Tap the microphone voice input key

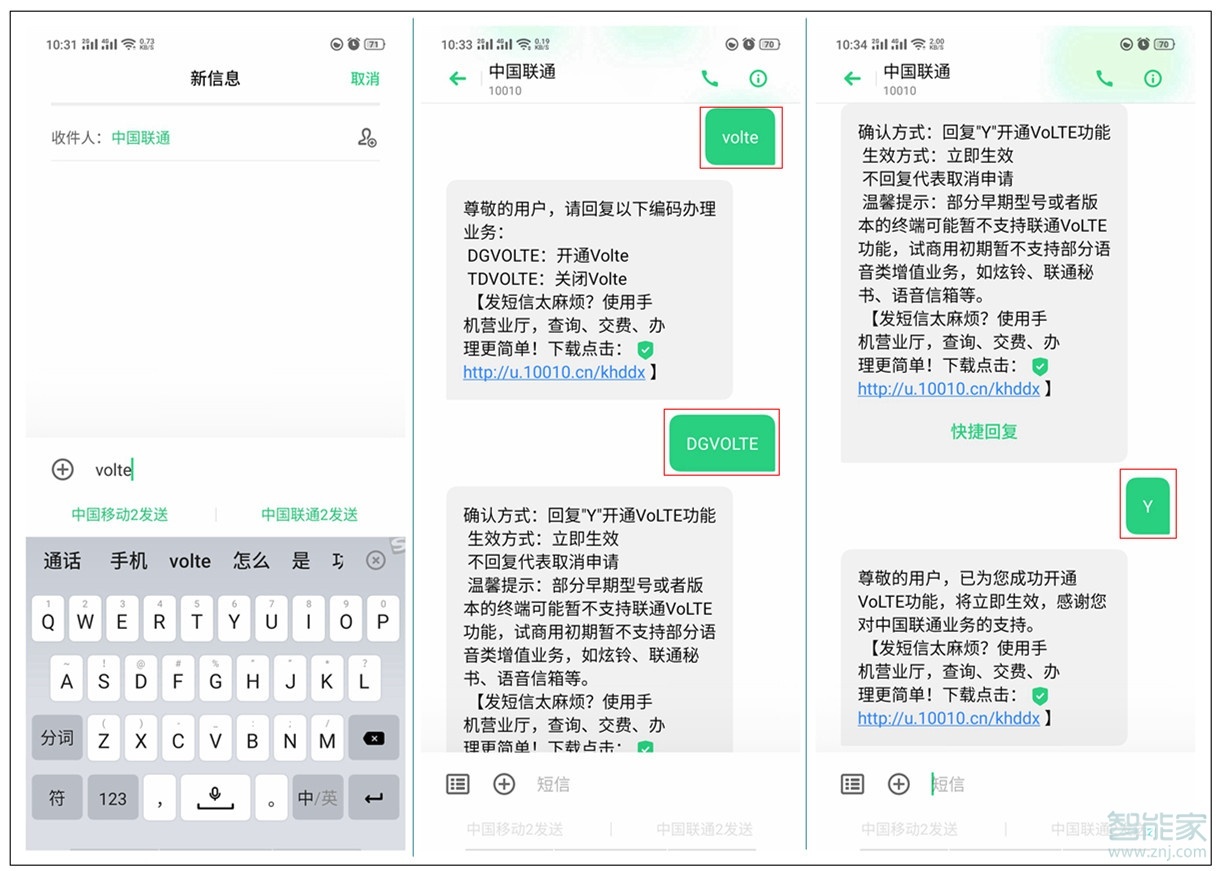tap(215, 797)
